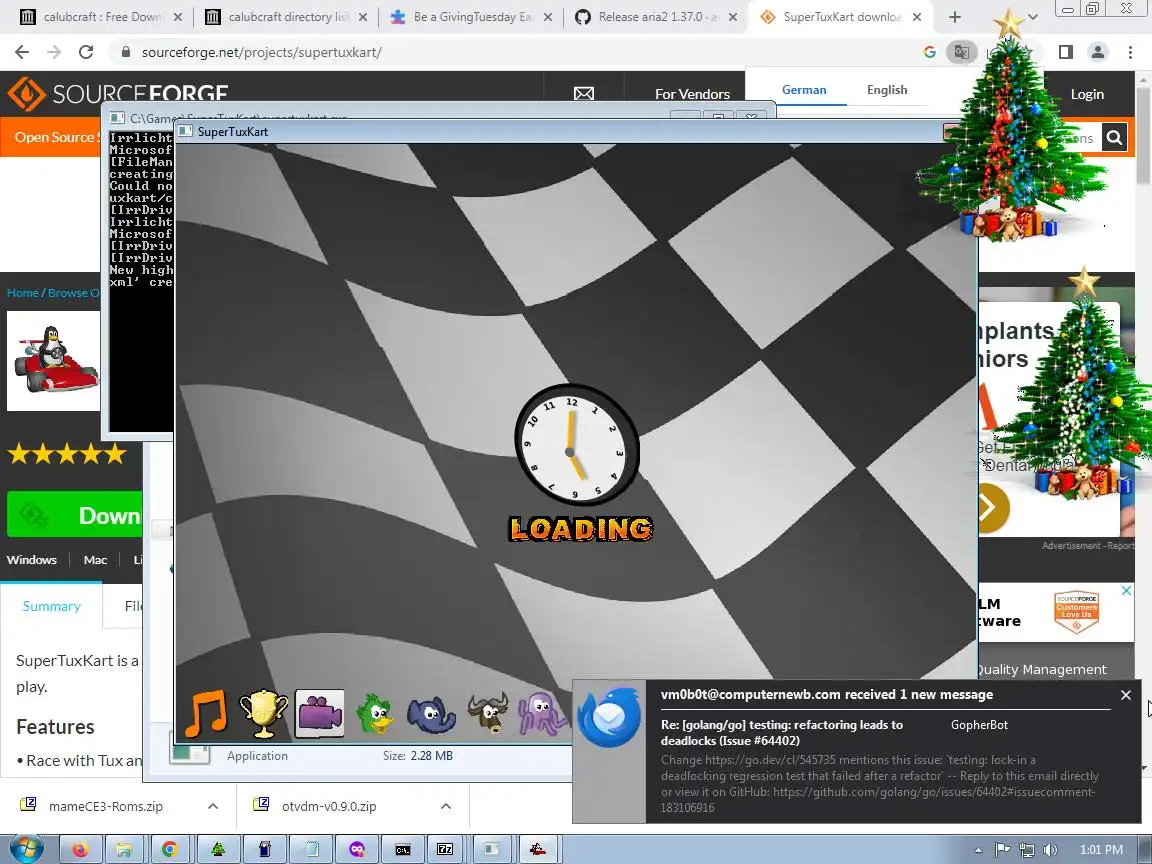Close the SourceForge Customers Love Us ad
This screenshot has height=864, width=1152.
pyautogui.click(x=1126, y=591)
